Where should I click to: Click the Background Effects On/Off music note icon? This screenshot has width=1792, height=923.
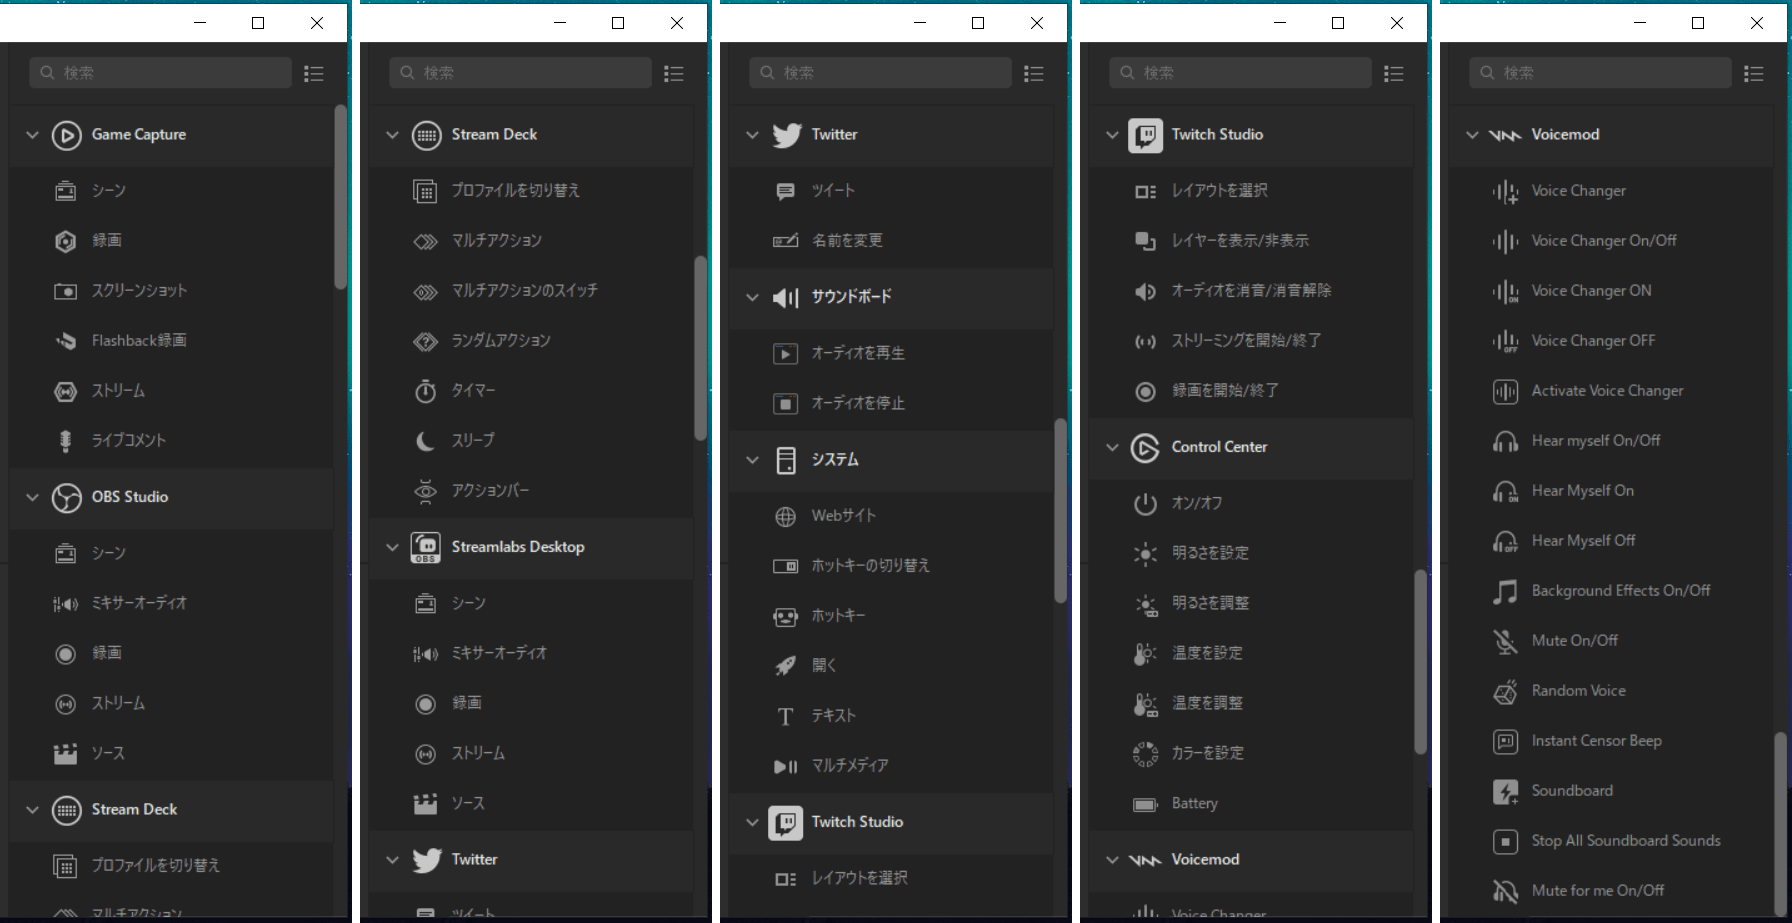(x=1505, y=591)
